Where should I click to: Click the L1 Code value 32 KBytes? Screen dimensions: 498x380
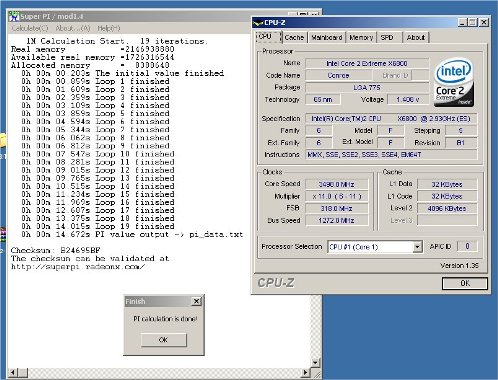(x=447, y=196)
